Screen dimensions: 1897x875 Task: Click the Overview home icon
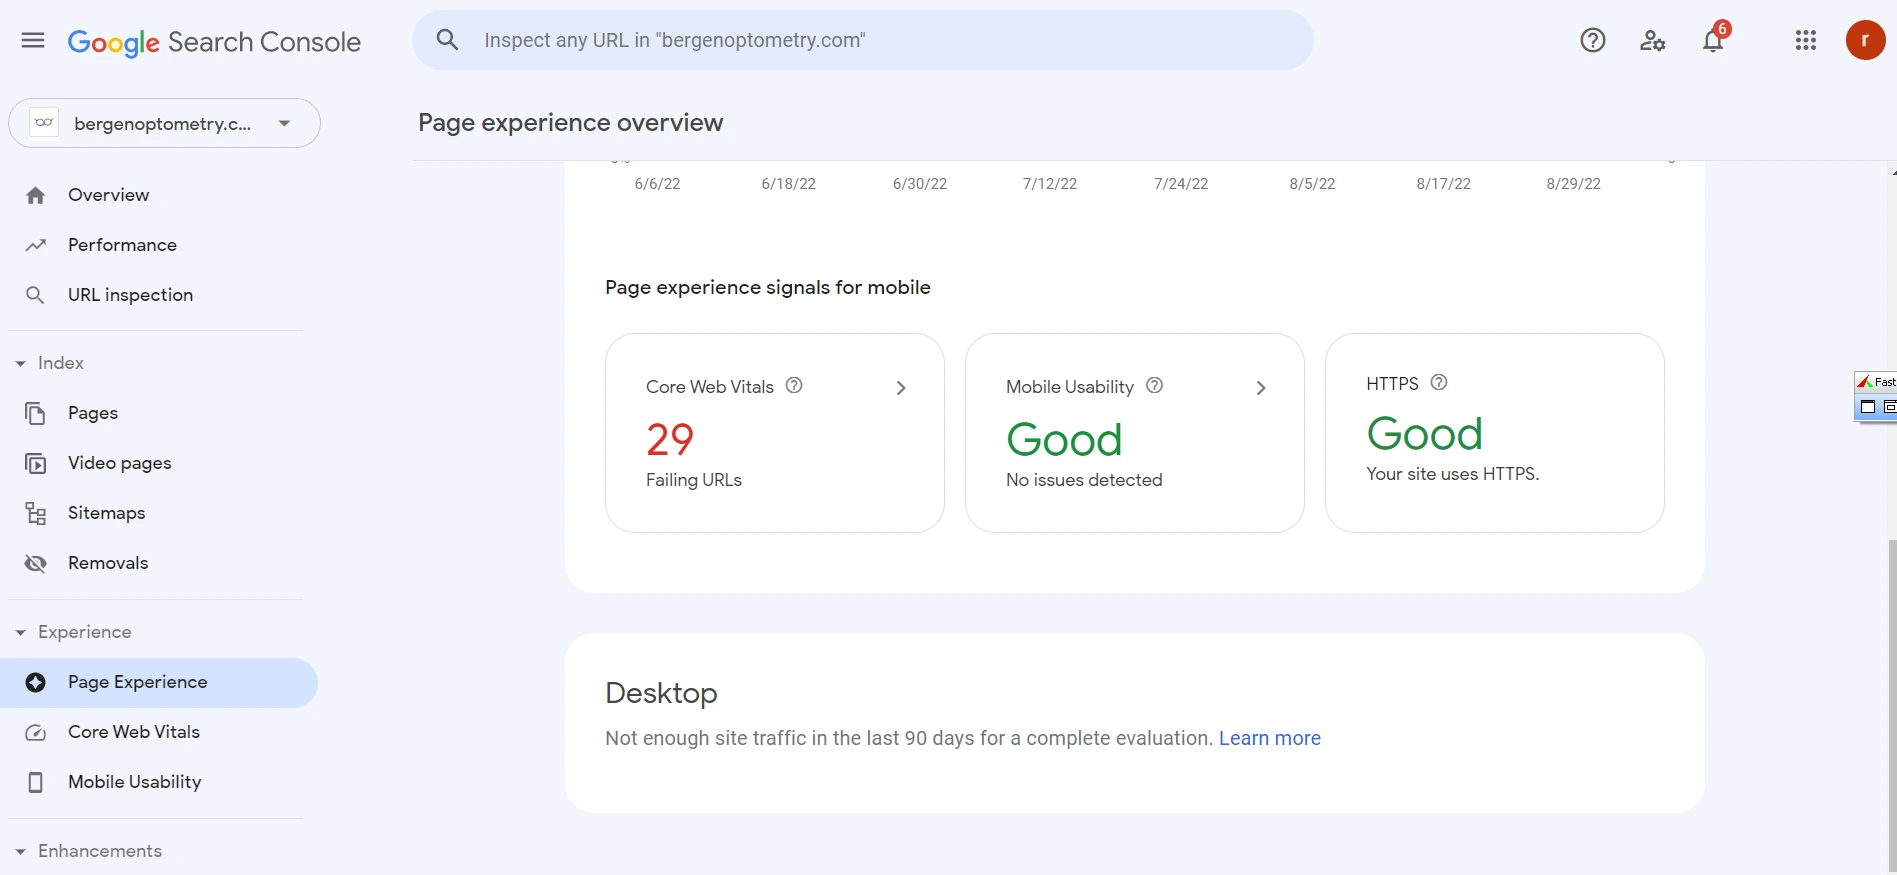coord(36,195)
